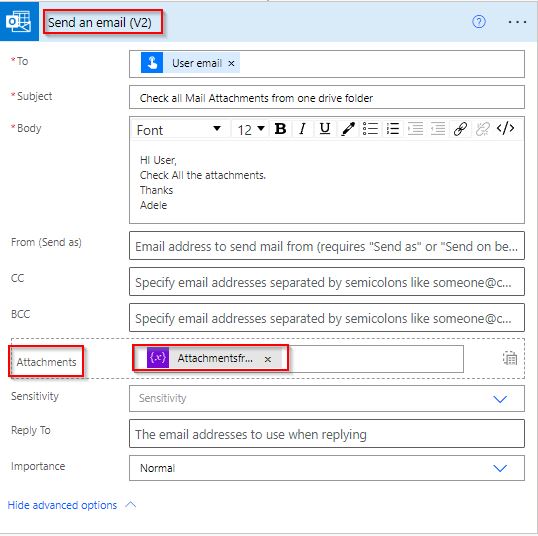The width and height of the screenshot is (538, 536).
Task: Click the 'Adele' signature line
Action: (x=153, y=205)
